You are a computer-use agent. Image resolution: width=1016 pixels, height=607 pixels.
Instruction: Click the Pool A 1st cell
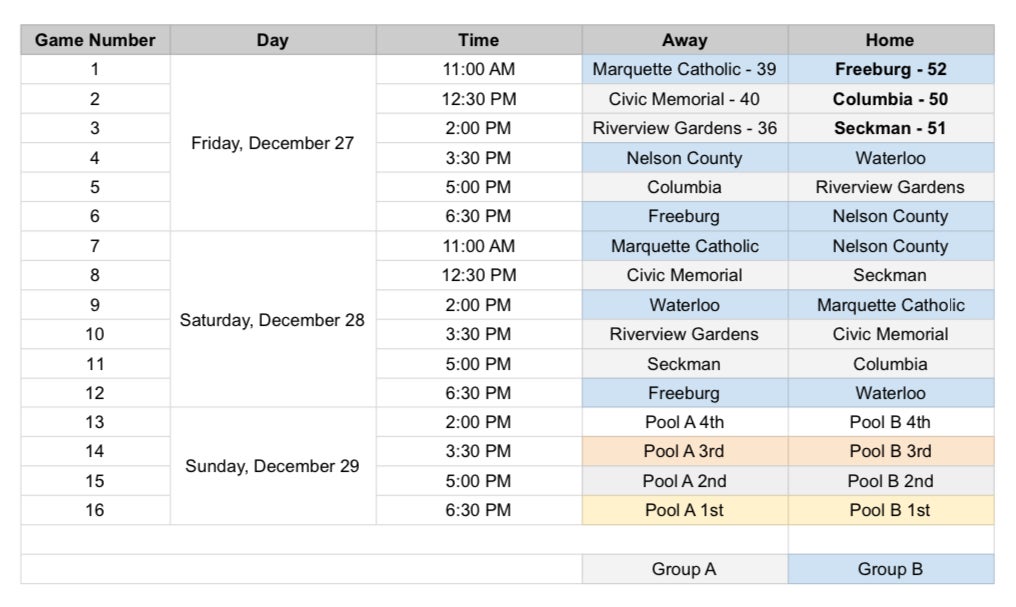pos(684,510)
